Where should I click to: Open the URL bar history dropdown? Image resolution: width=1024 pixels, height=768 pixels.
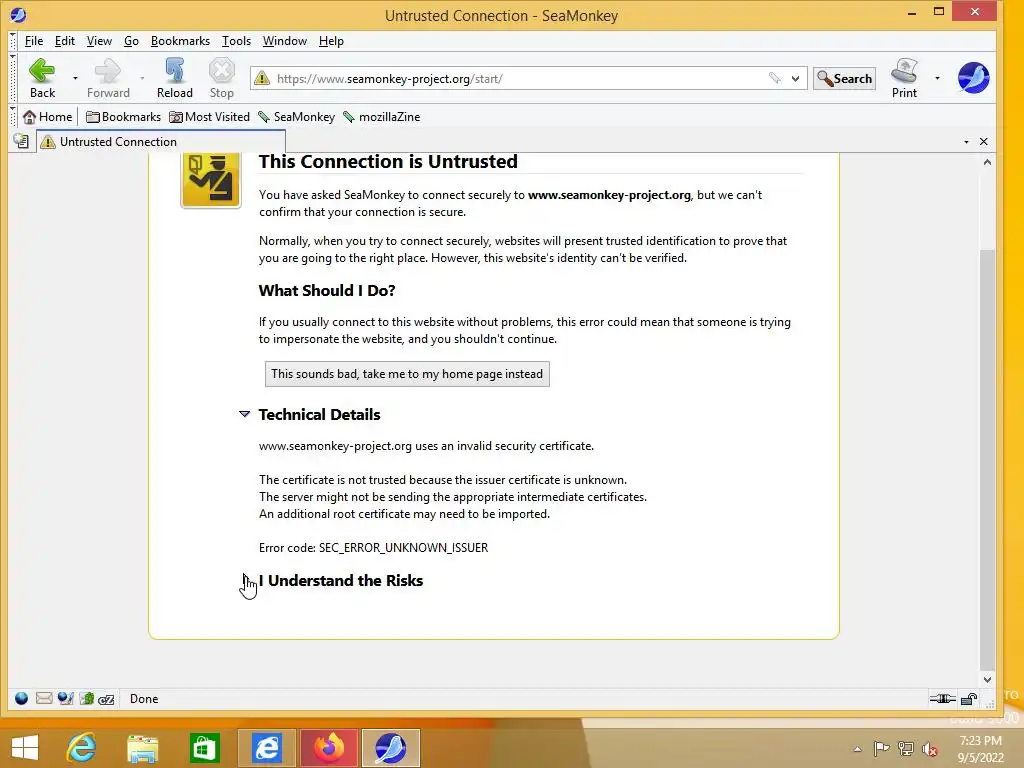point(795,78)
